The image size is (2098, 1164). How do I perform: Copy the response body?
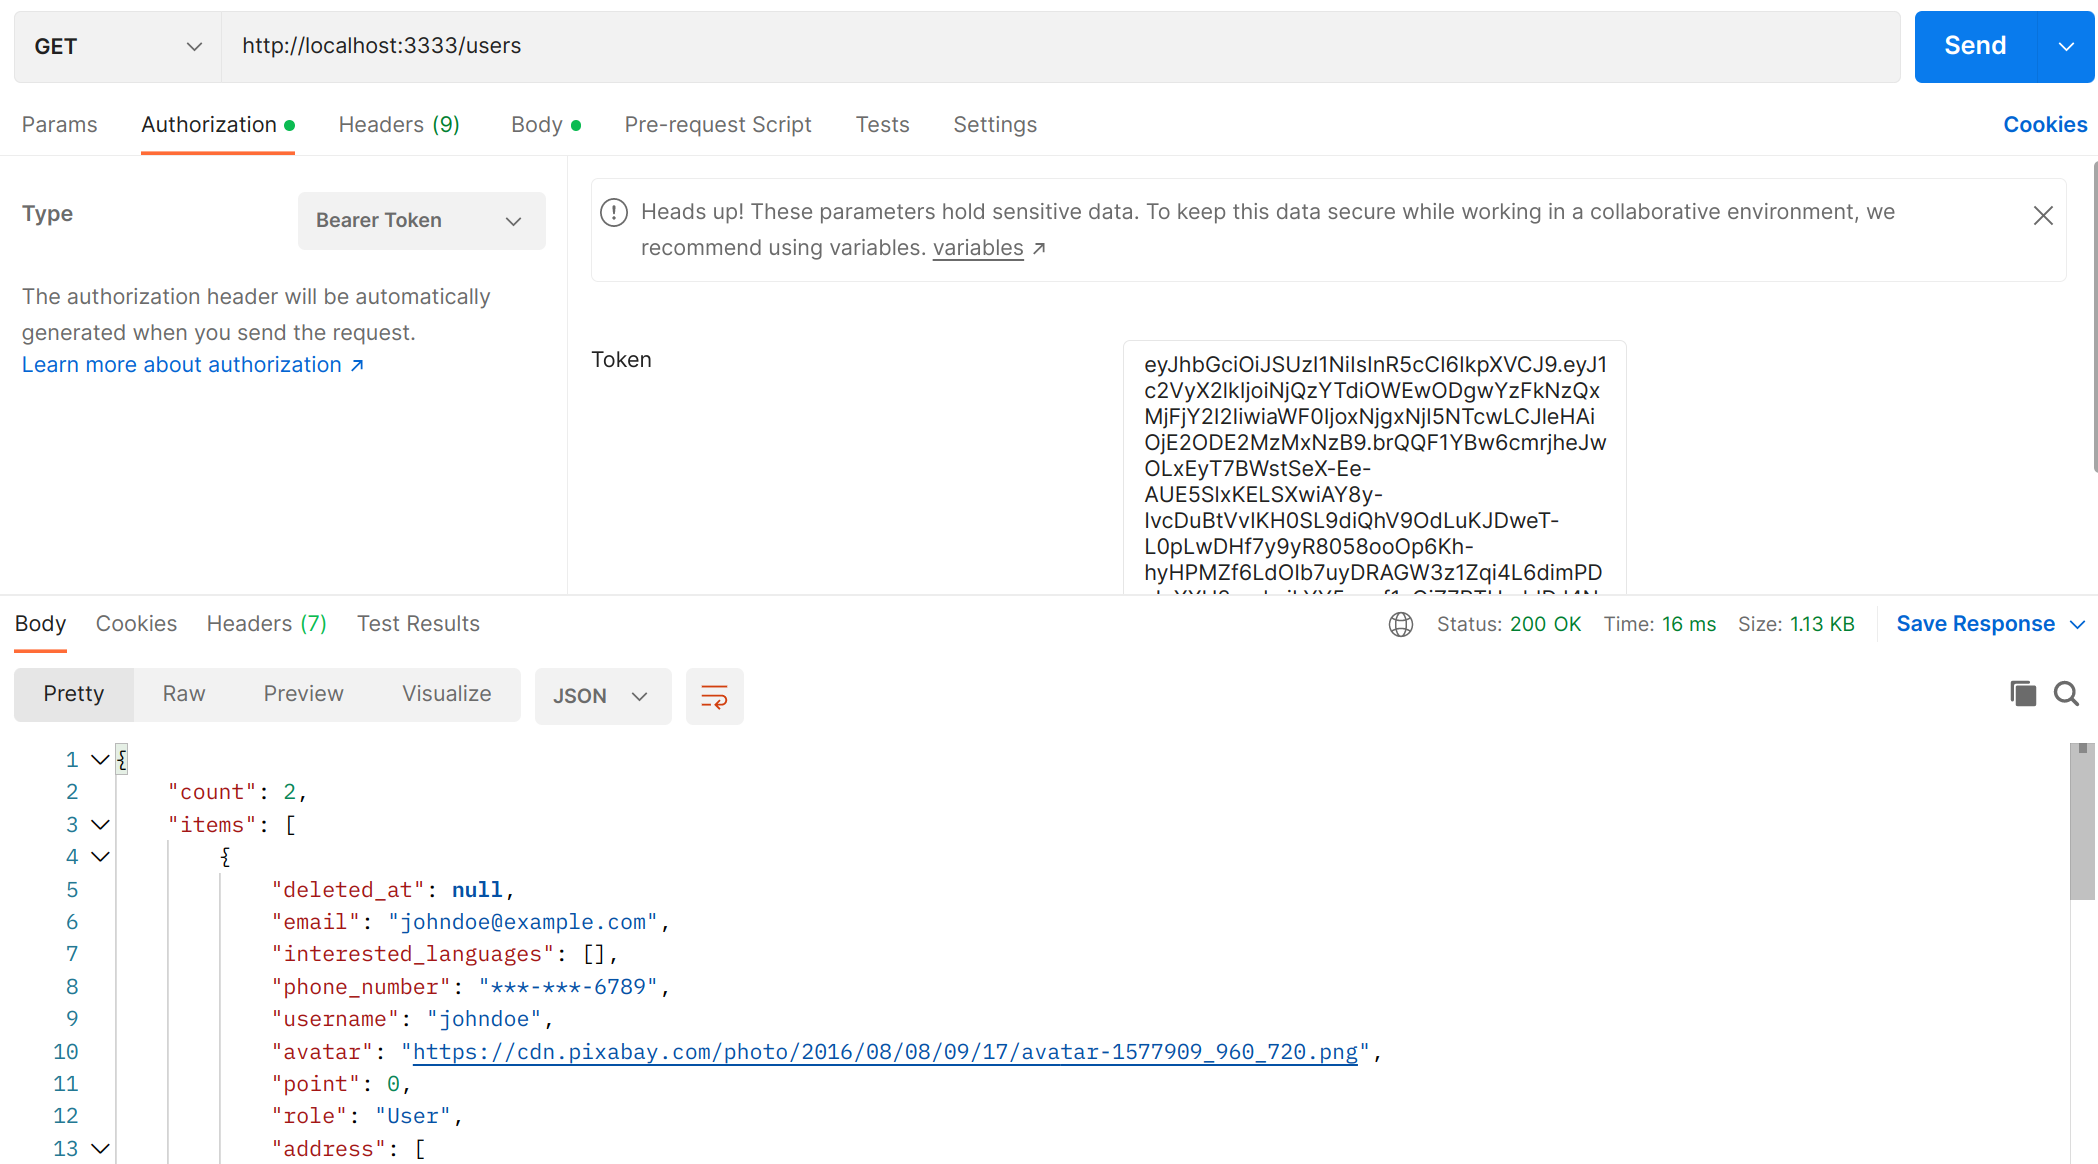pos(2023,693)
